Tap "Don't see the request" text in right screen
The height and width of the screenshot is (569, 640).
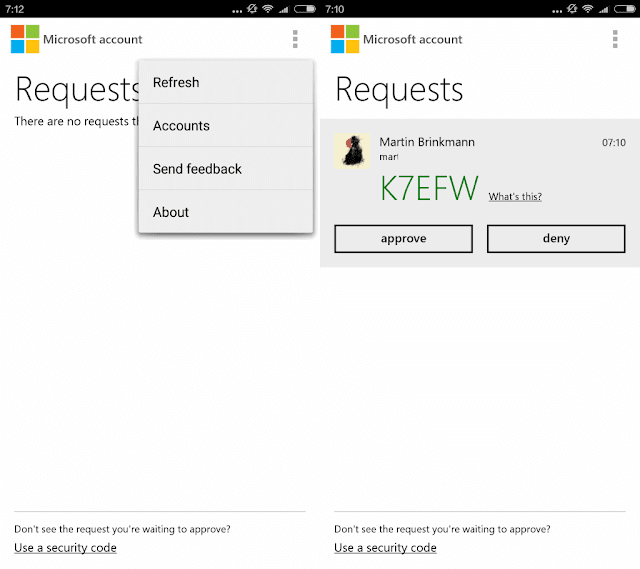point(442,529)
